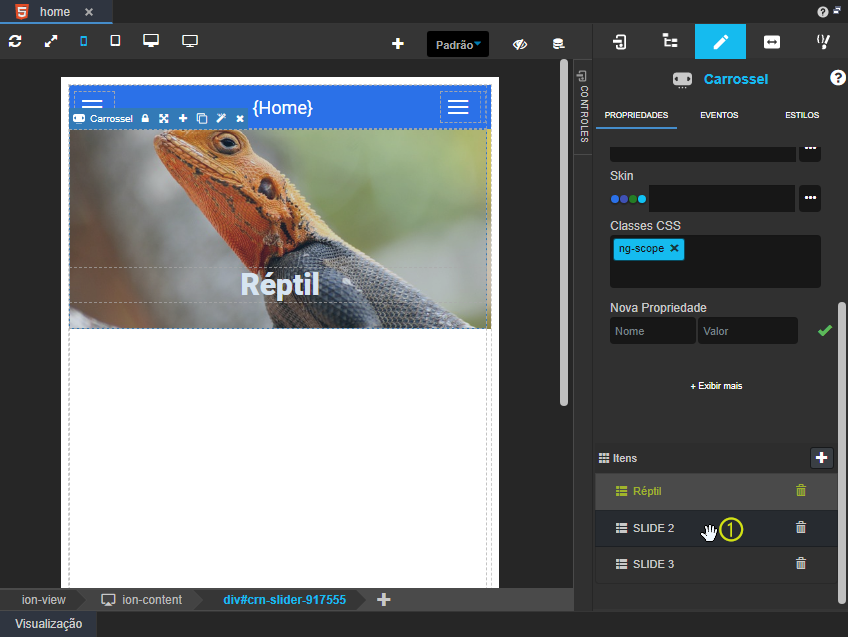Viewport: 848px width, 637px height.
Task: Remove the ng-scope CSS class tag
Action: (674, 248)
